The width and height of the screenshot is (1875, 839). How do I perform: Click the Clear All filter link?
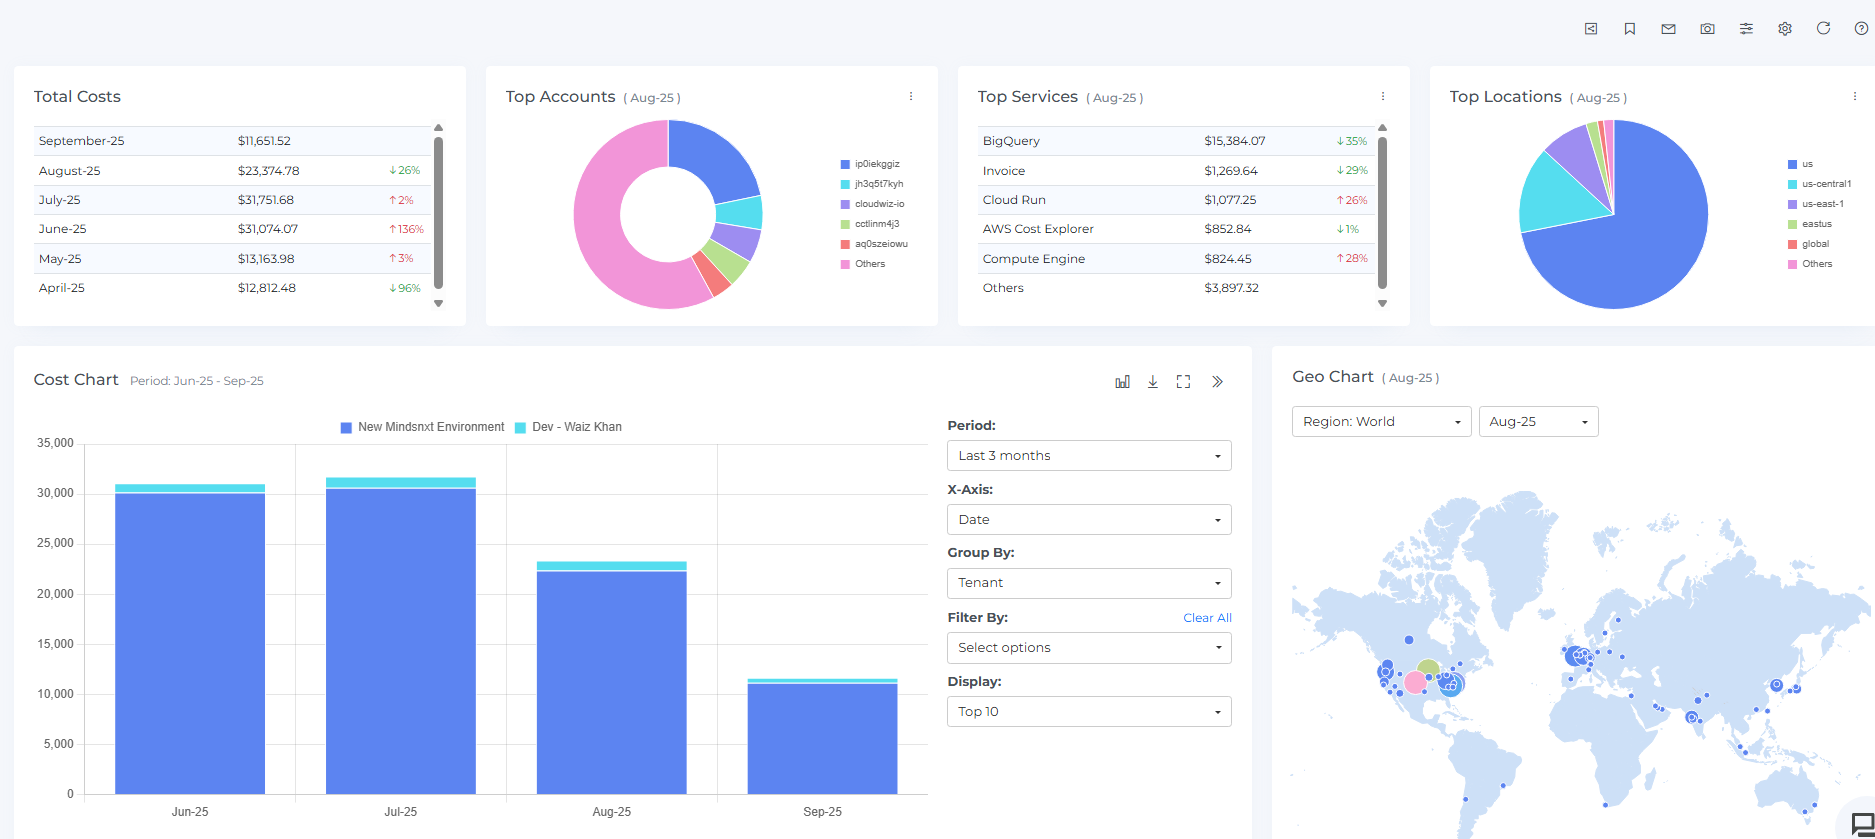click(x=1207, y=618)
